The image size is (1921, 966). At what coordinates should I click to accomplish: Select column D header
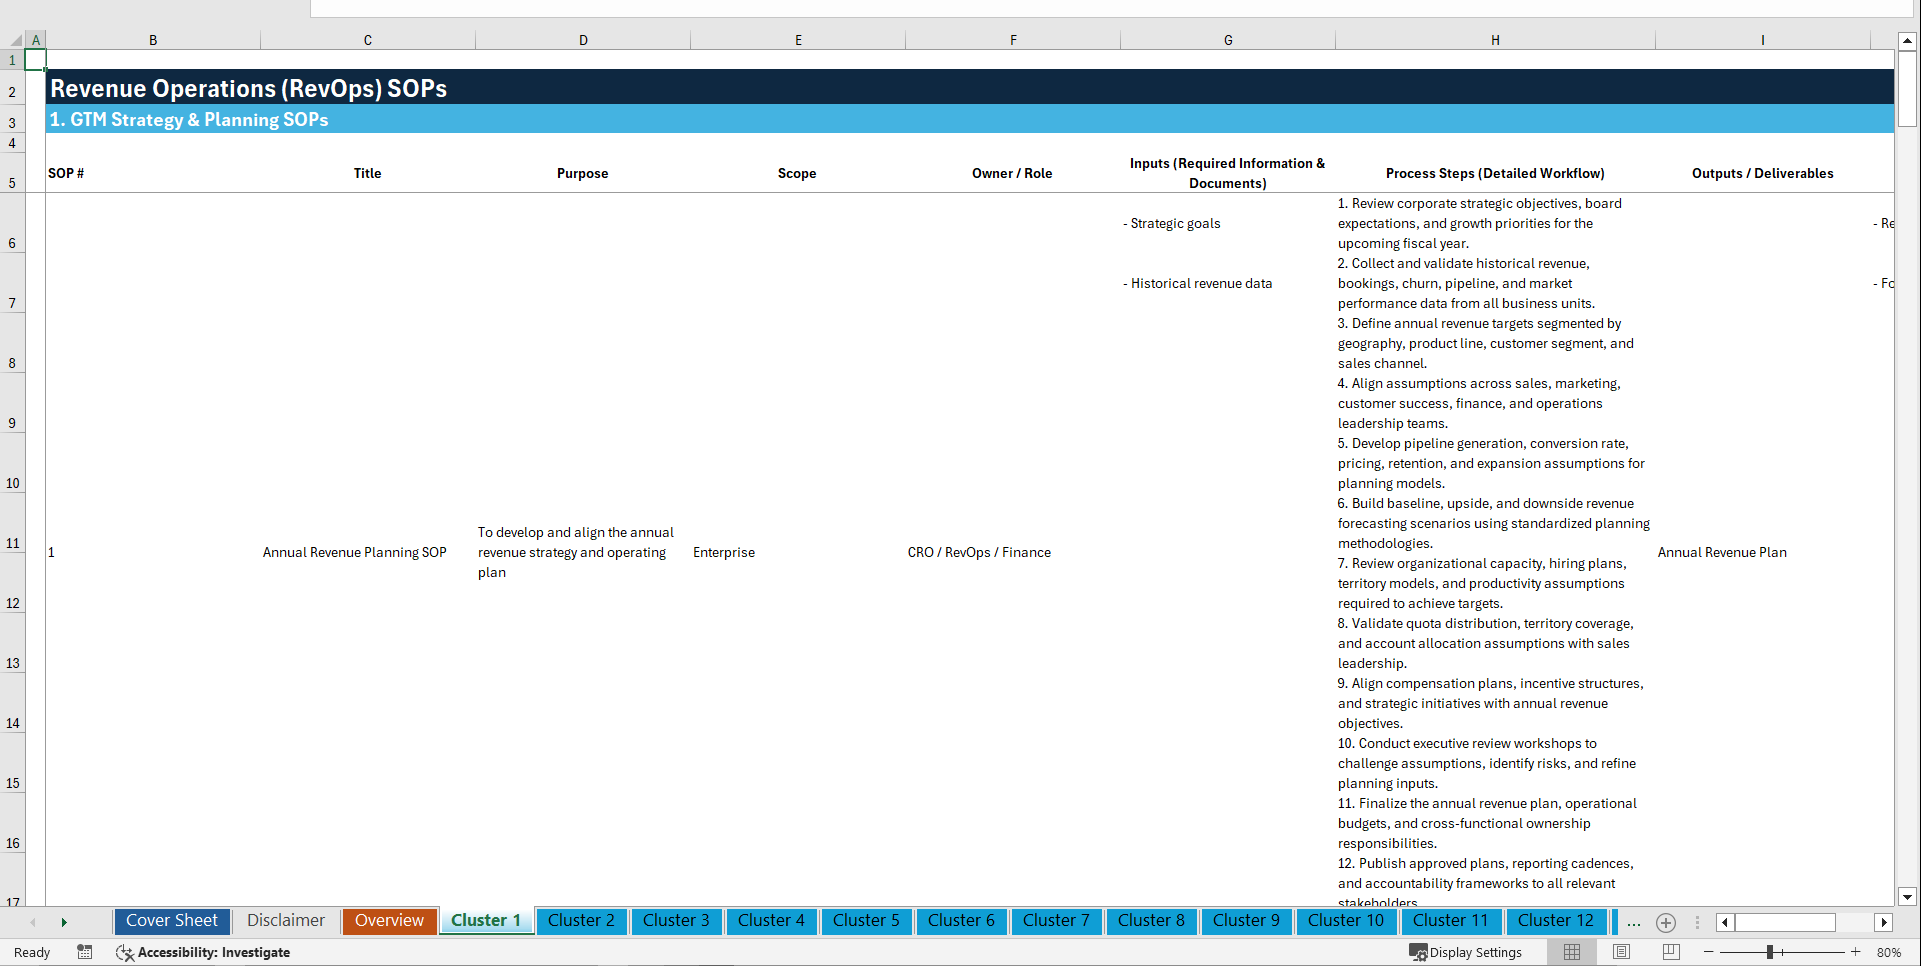coord(583,40)
